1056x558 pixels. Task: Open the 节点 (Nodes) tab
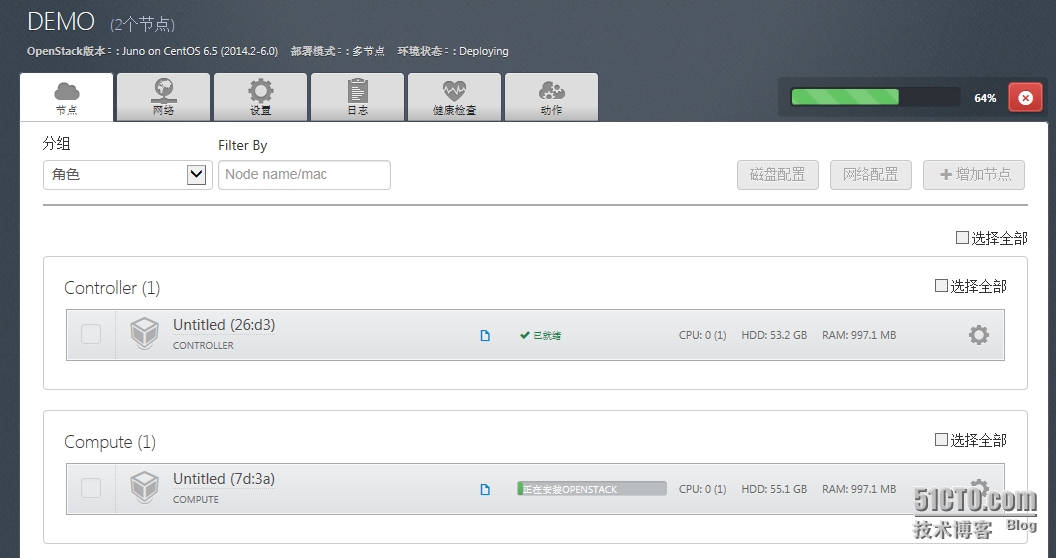tap(67, 98)
